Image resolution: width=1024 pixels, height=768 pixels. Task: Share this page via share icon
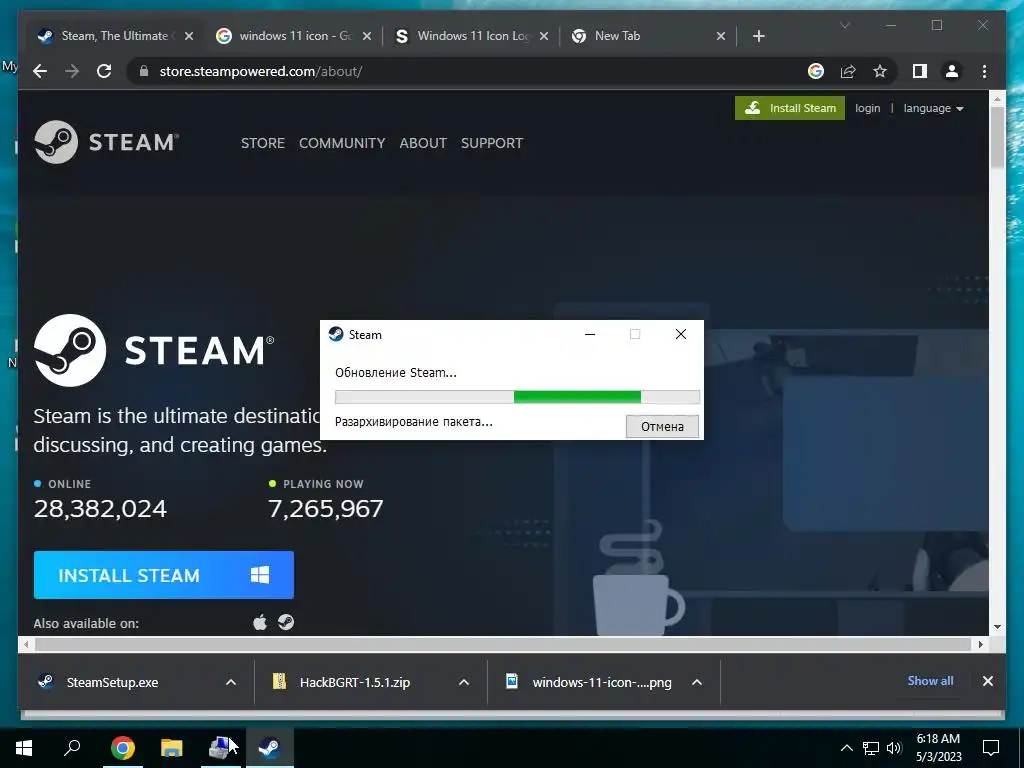(x=848, y=71)
